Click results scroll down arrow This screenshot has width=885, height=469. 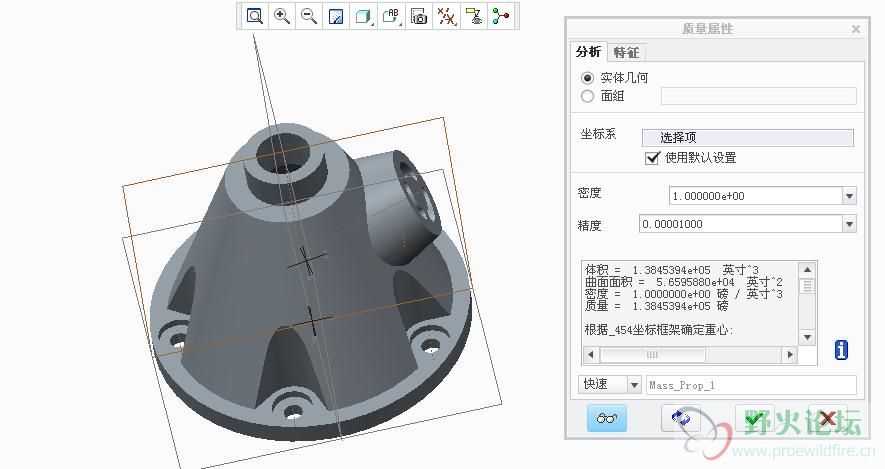(x=807, y=337)
